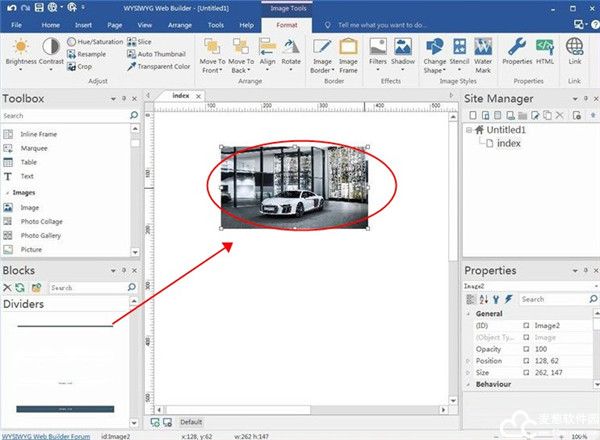Open the Align options
The width and height of the screenshot is (600, 440).
click(x=267, y=54)
